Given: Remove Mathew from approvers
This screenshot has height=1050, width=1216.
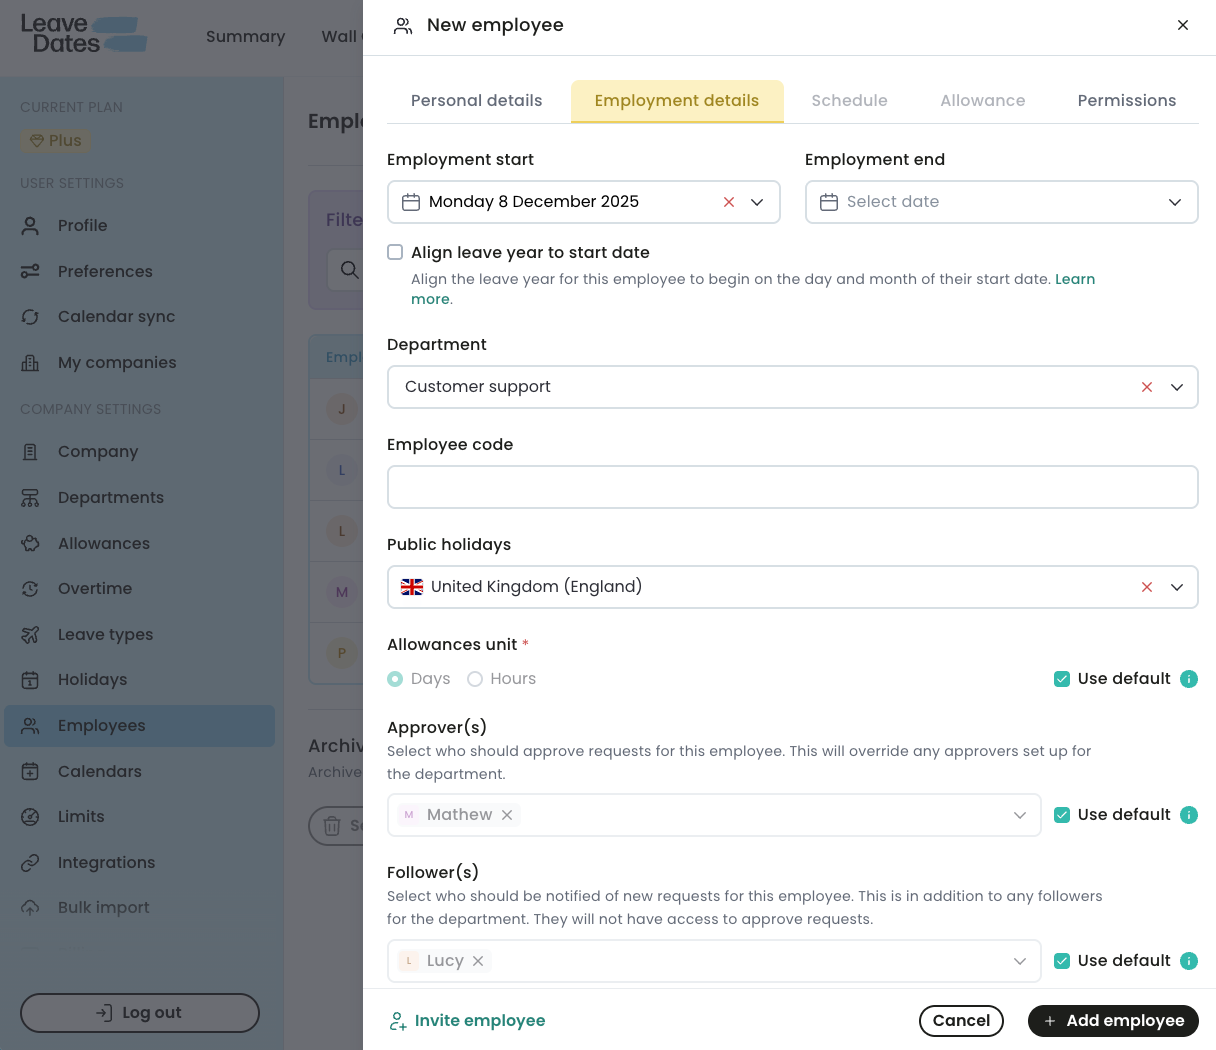Looking at the screenshot, I should pyautogui.click(x=507, y=815).
